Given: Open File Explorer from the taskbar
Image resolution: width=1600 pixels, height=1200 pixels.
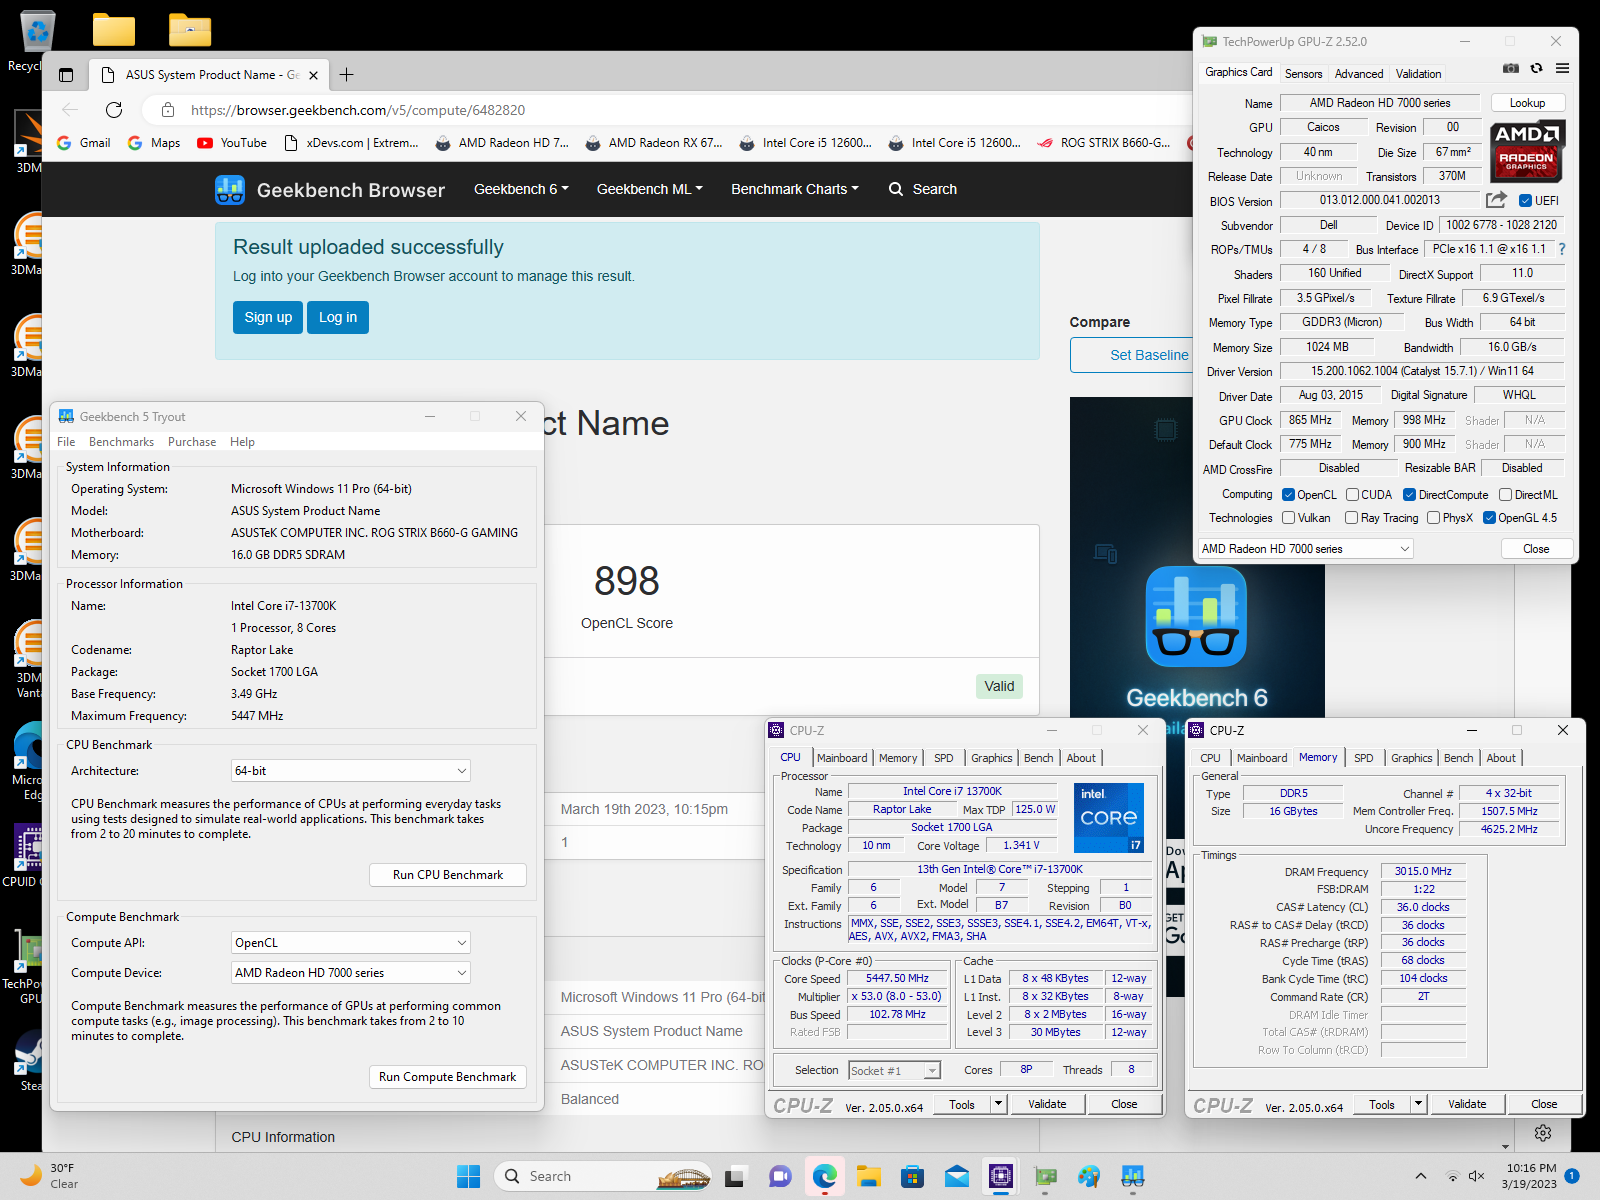Looking at the screenshot, I should click(x=868, y=1176).
